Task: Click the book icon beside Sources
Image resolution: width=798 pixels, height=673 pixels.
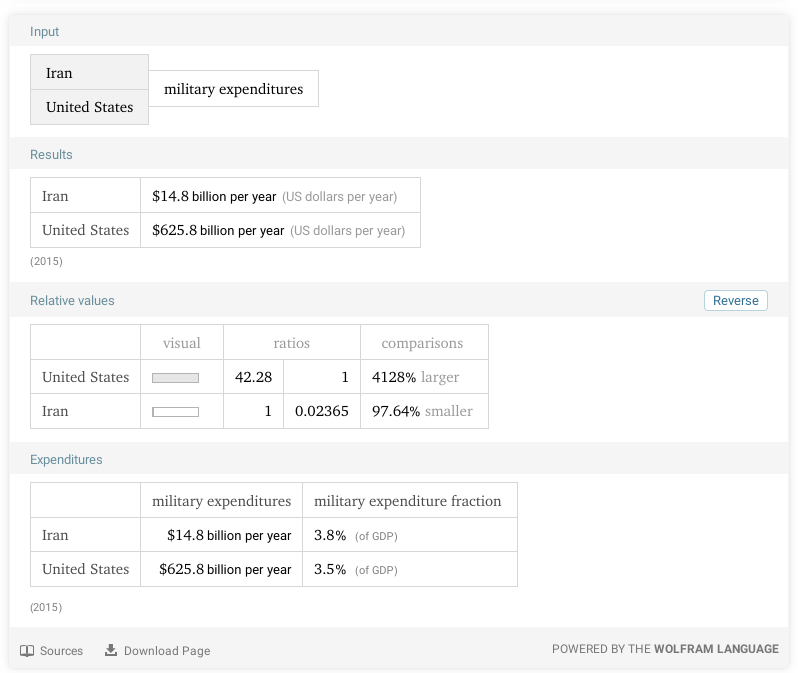Action: tap(27, 651)
